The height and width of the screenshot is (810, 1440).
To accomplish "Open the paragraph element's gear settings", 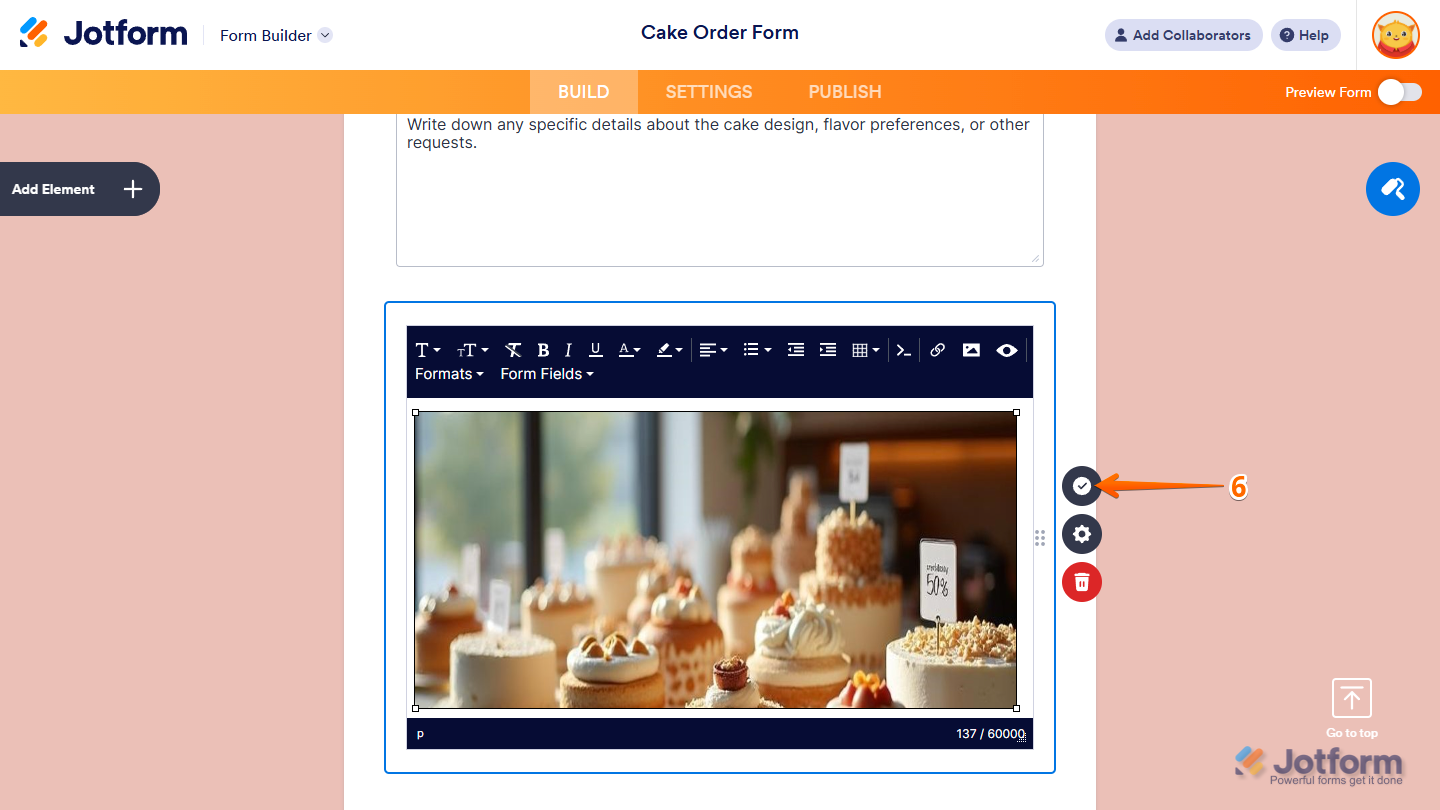I will 1081,534.
